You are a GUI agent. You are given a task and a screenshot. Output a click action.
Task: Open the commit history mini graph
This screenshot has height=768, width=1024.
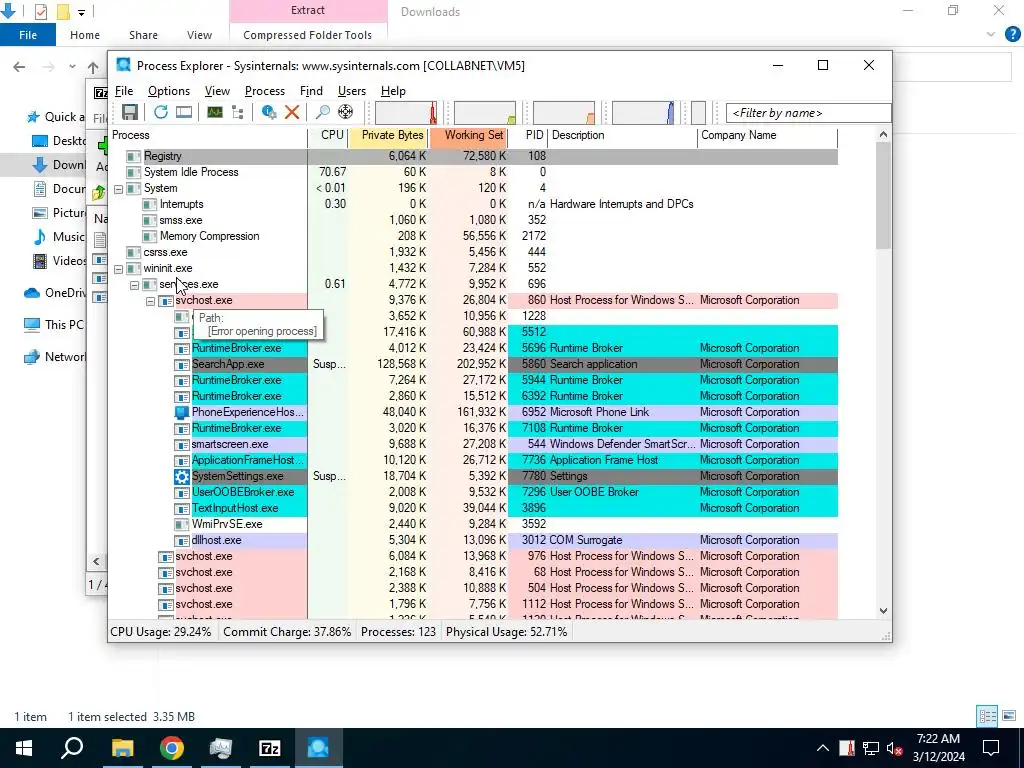pyautogui.click(x=485, y=112)
